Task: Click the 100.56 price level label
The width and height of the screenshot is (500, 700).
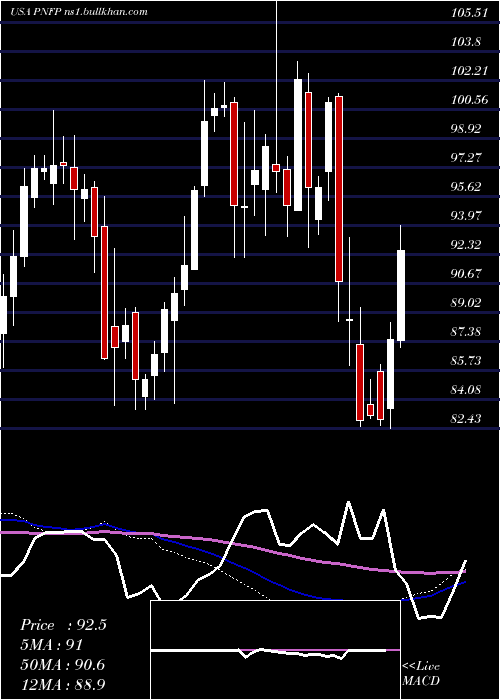Action: 469,100
